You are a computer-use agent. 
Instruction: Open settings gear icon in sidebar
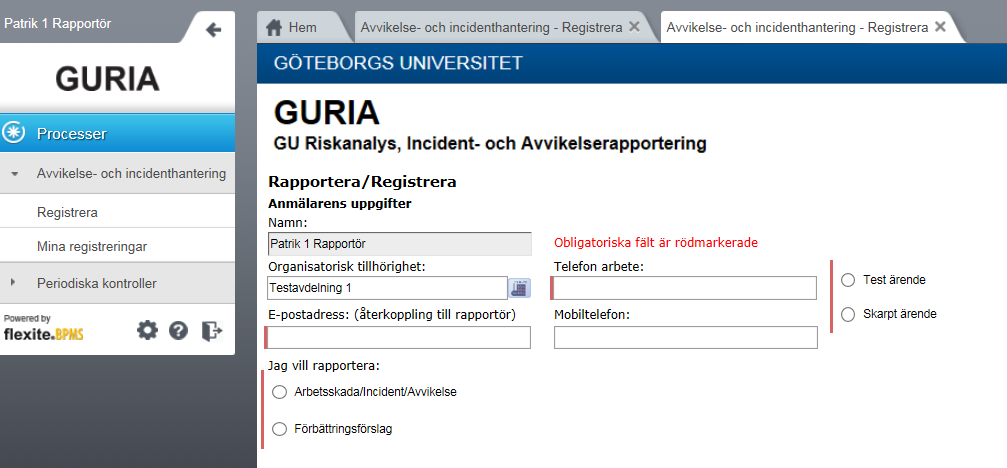(x=147, y=331)
